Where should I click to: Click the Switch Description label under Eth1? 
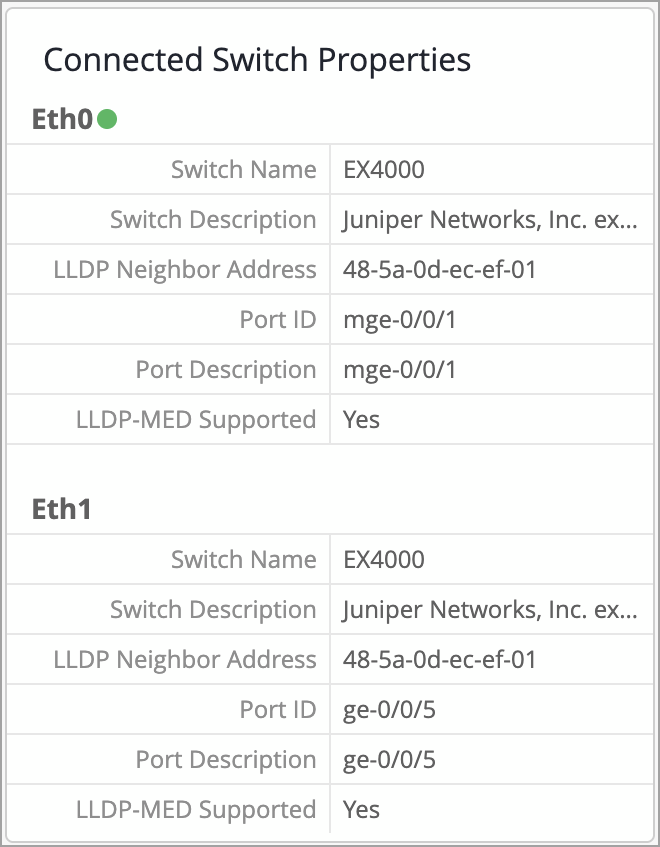(x=213, y=610)
